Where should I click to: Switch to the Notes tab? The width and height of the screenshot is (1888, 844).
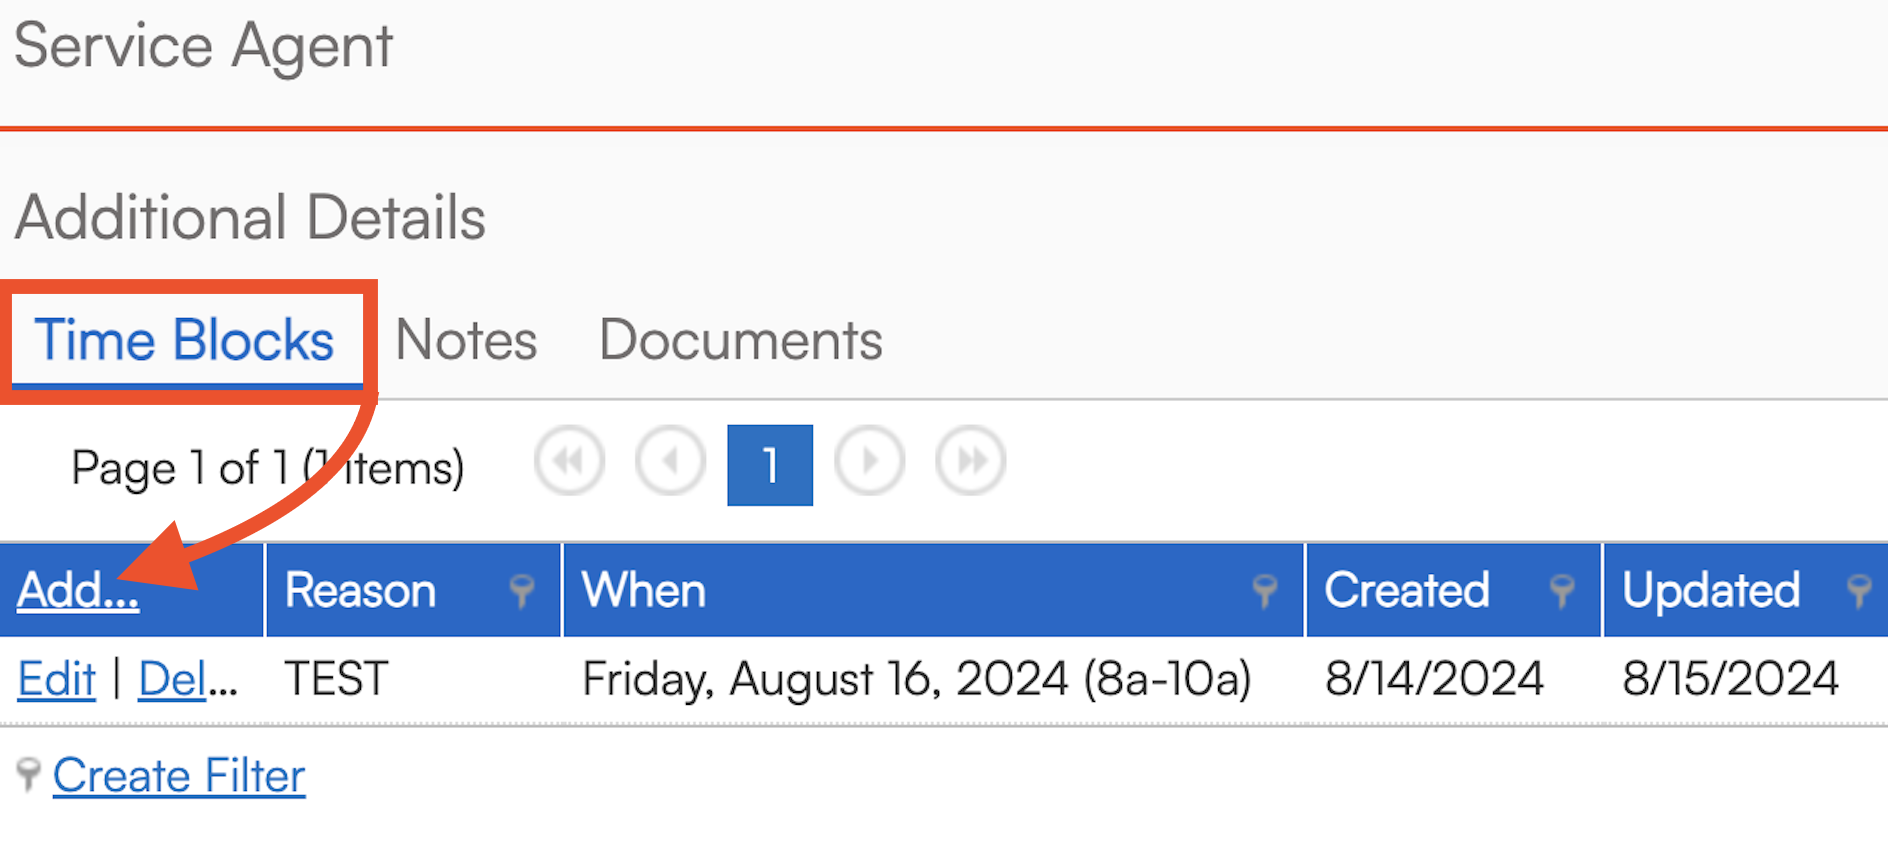(466, 340)
